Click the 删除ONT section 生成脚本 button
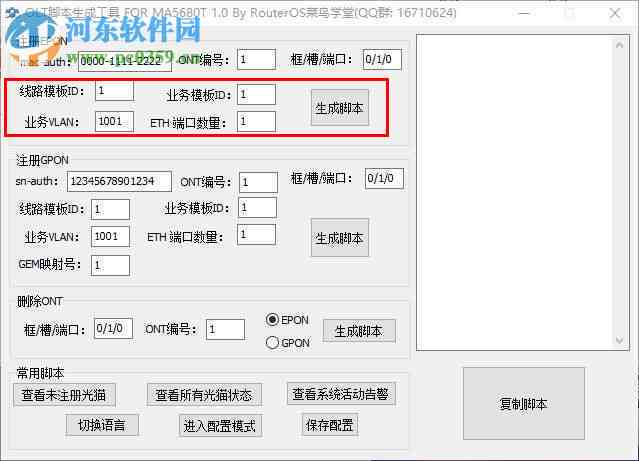This screenshot has width=639, height=461. point(359,331)
